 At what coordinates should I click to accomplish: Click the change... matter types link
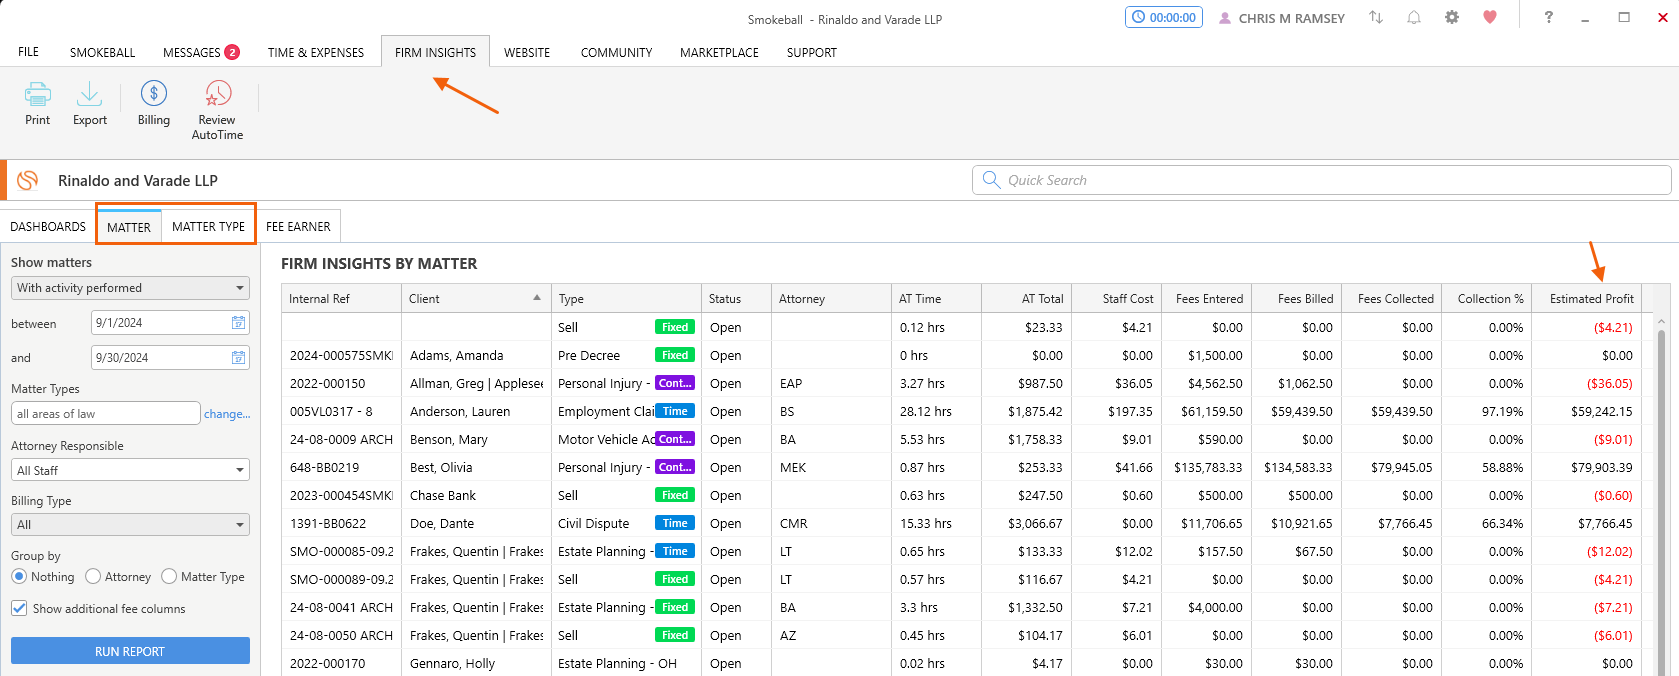[x=227, y=414]
